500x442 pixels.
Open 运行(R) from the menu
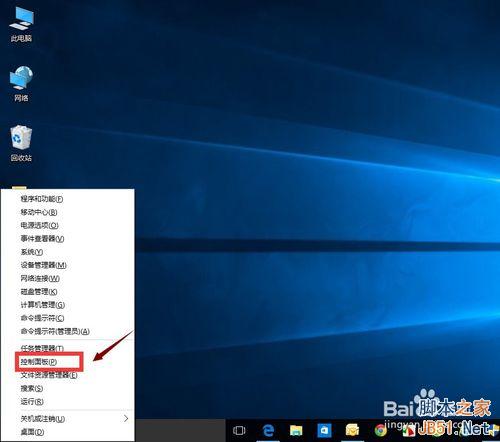[68, 402]
